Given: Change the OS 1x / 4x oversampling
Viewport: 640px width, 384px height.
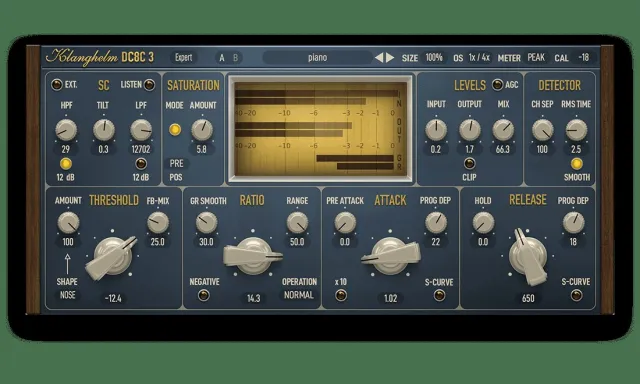Looking at the screenshot, I should coord(479,58).
